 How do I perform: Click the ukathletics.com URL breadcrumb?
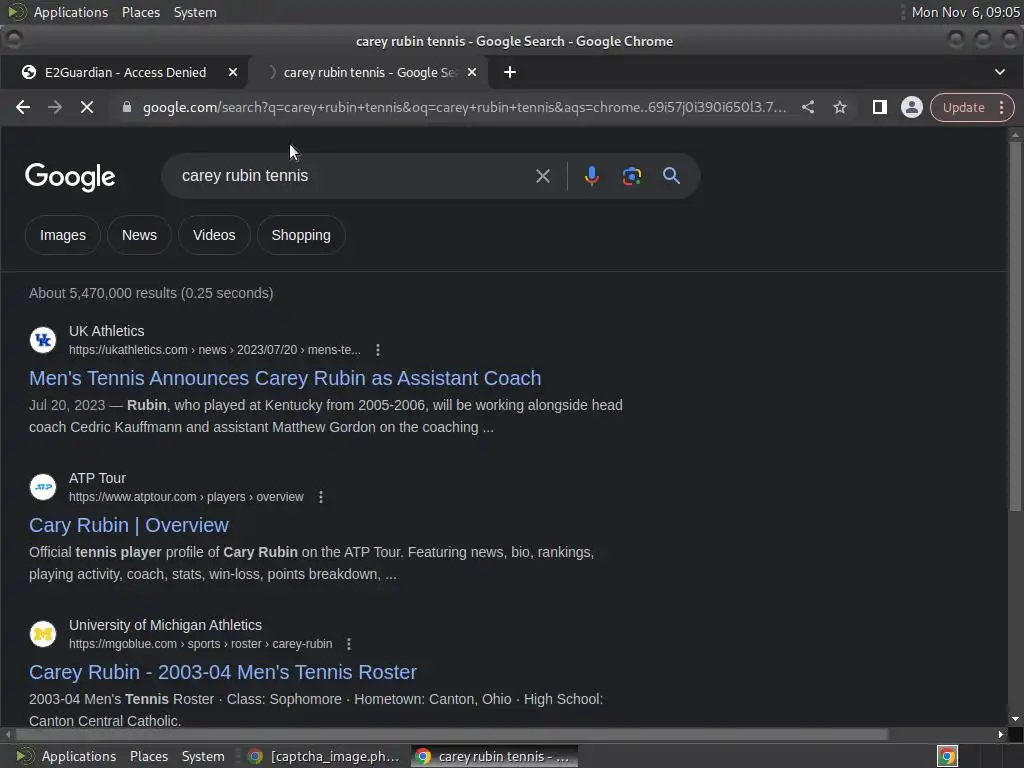click(215, 350)
